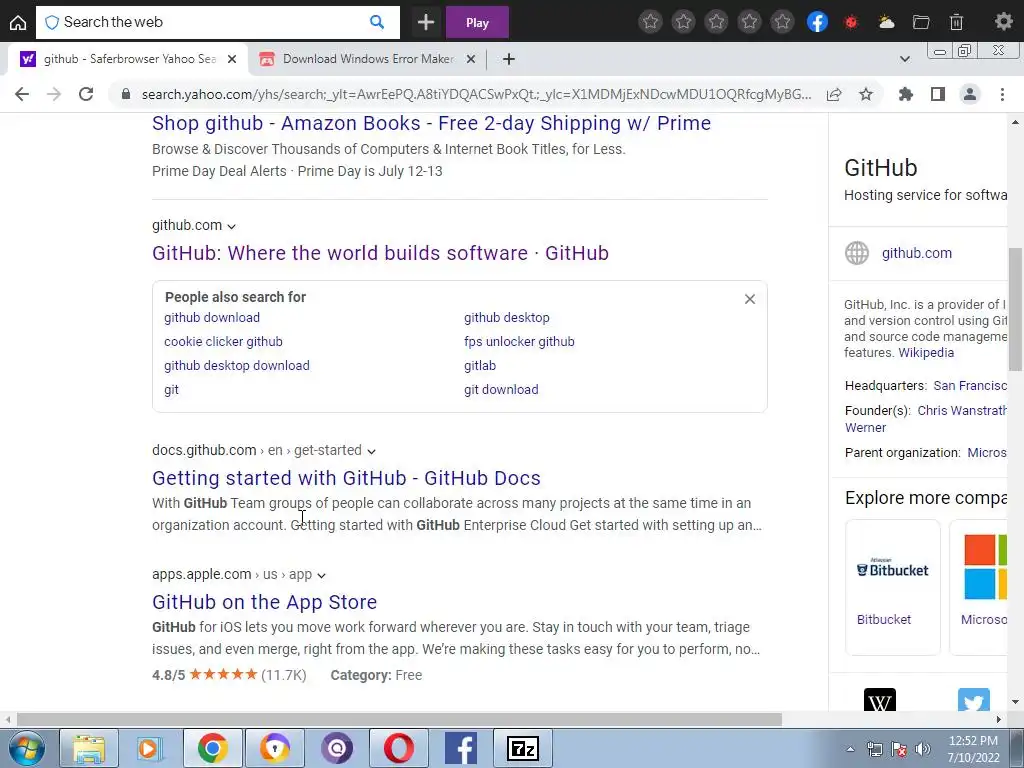The height and width of the screenshot is (768, 1024).
Task: Click the address bar URL
Action: click(476, 94)
